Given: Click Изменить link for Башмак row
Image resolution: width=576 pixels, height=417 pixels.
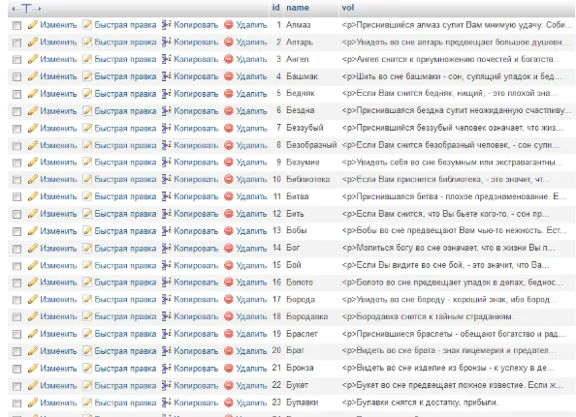Looking at the screenshot, I should coord(58,76).
